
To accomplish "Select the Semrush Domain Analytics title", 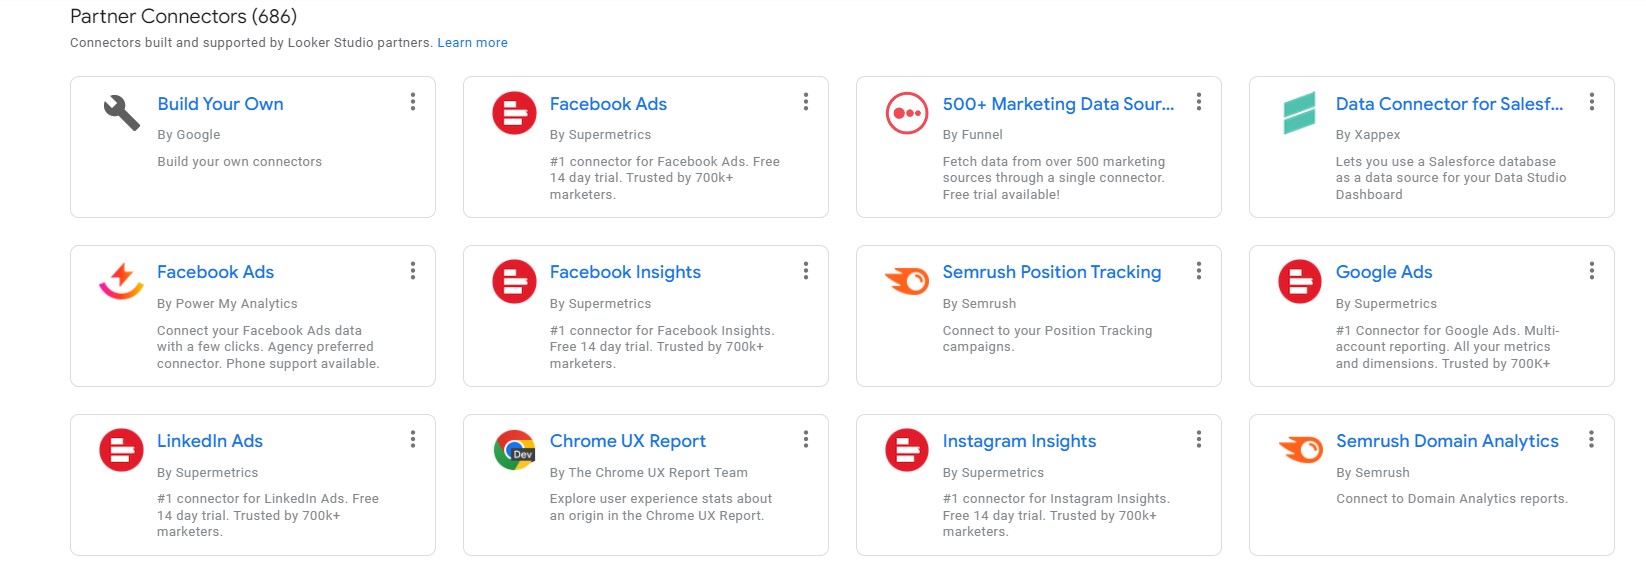I will pyautogui.click(x=1447, y=441).
